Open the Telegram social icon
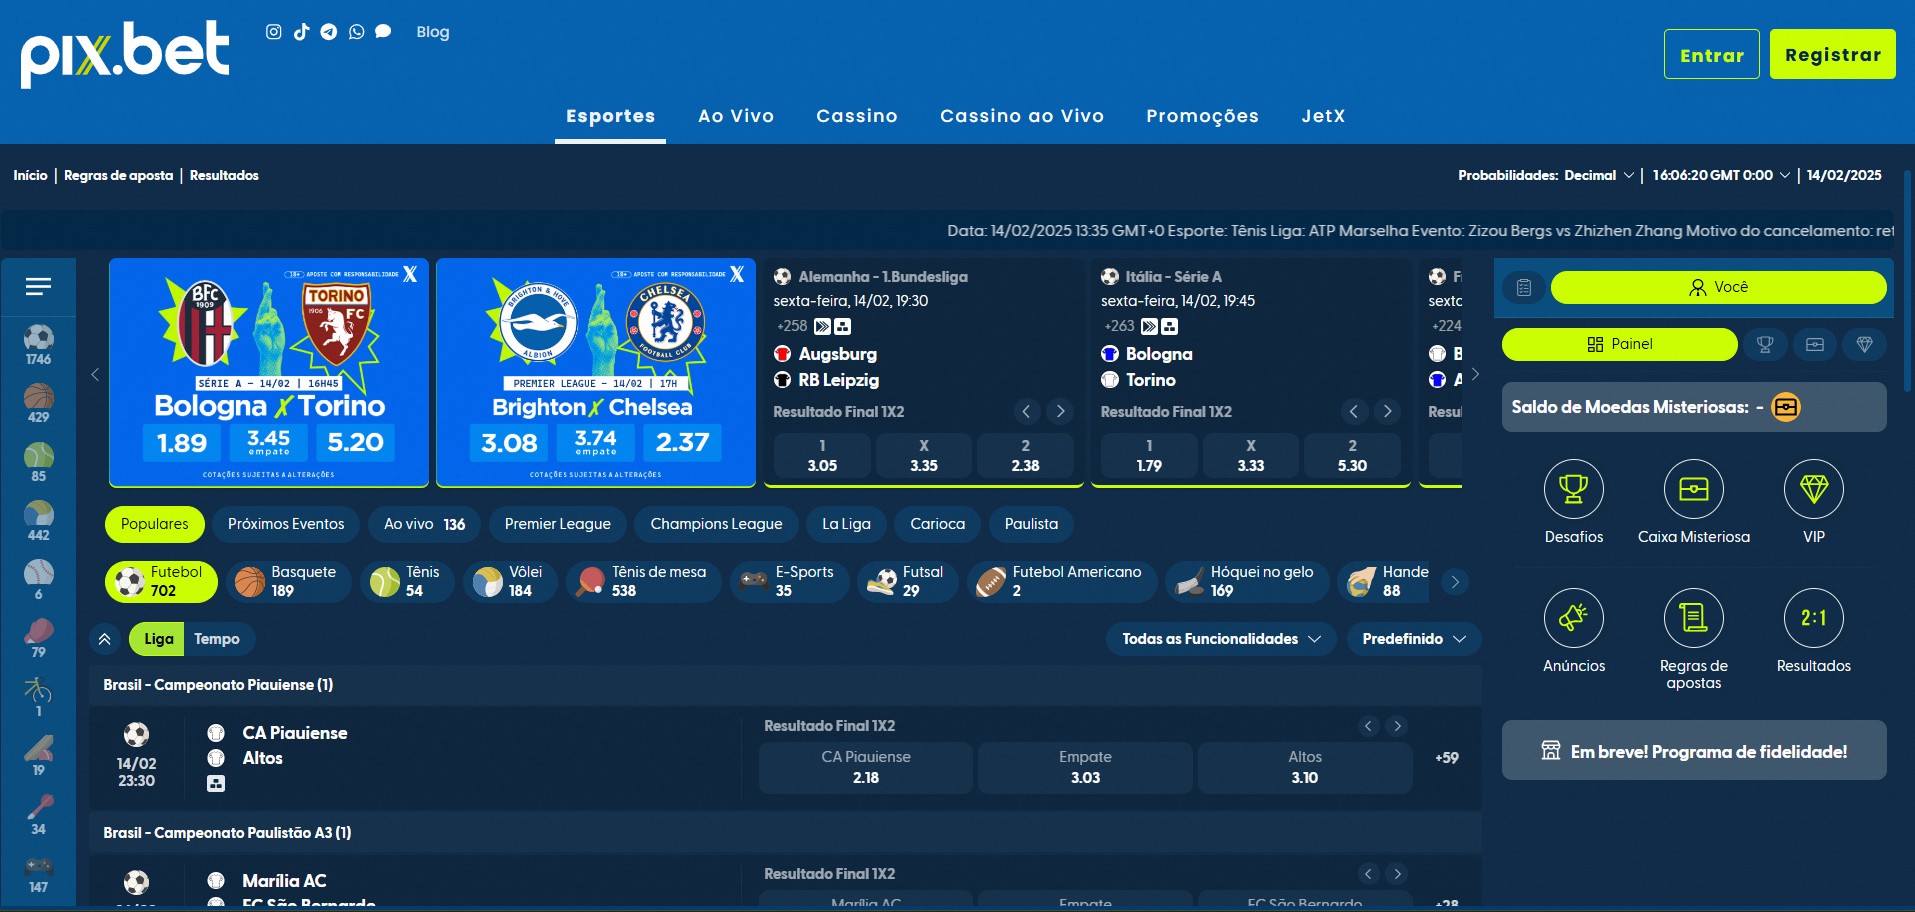Image resolution: width=1915 pixels, height=912 pixels. 328,32
